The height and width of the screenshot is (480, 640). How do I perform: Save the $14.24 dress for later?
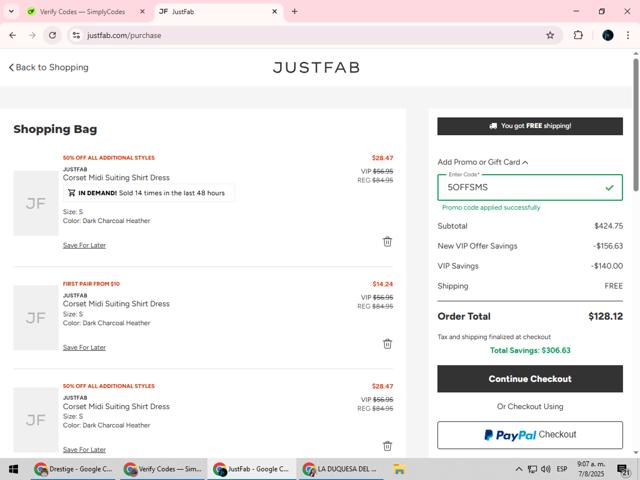point(84,347)
